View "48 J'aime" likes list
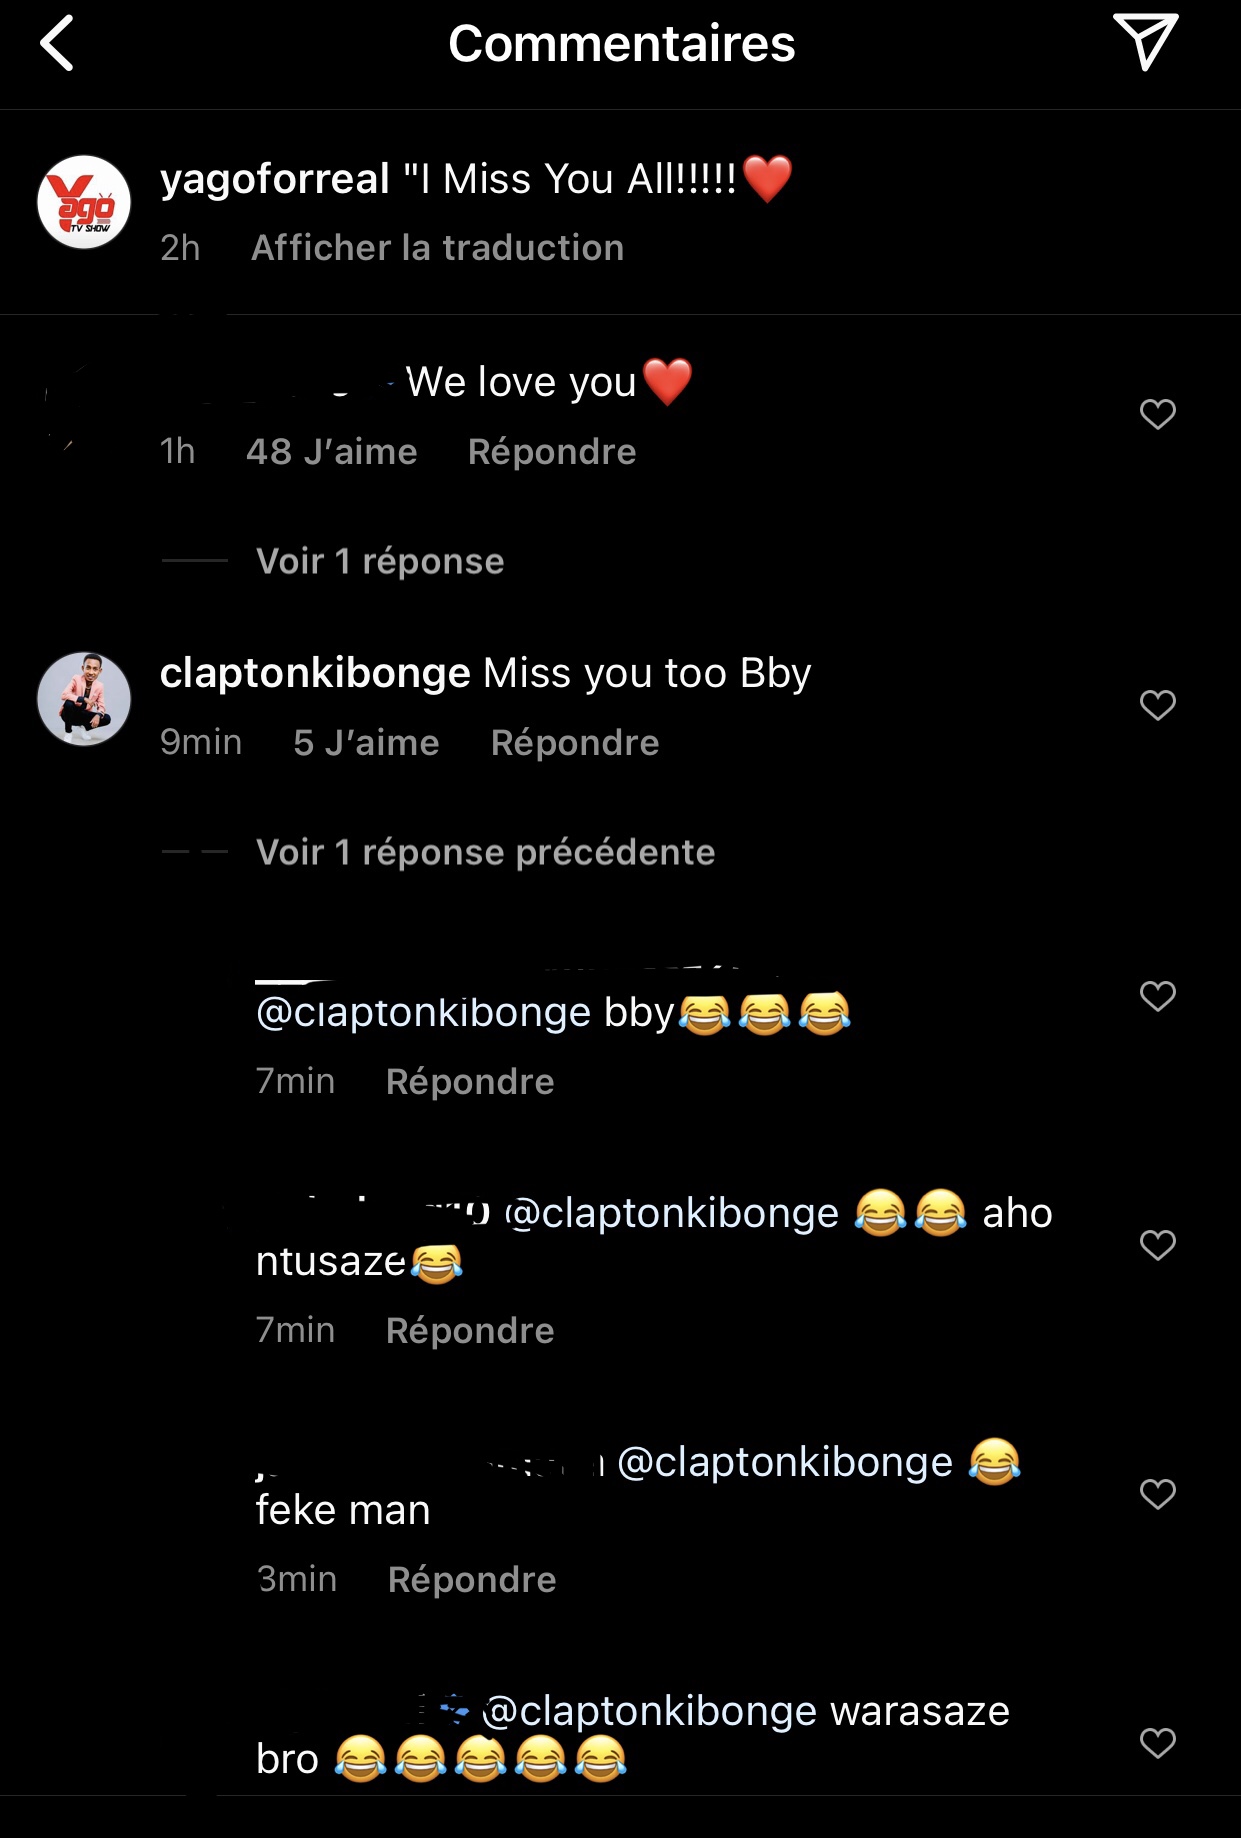Screen dimensions: 1241x1838 coord(332,452)
